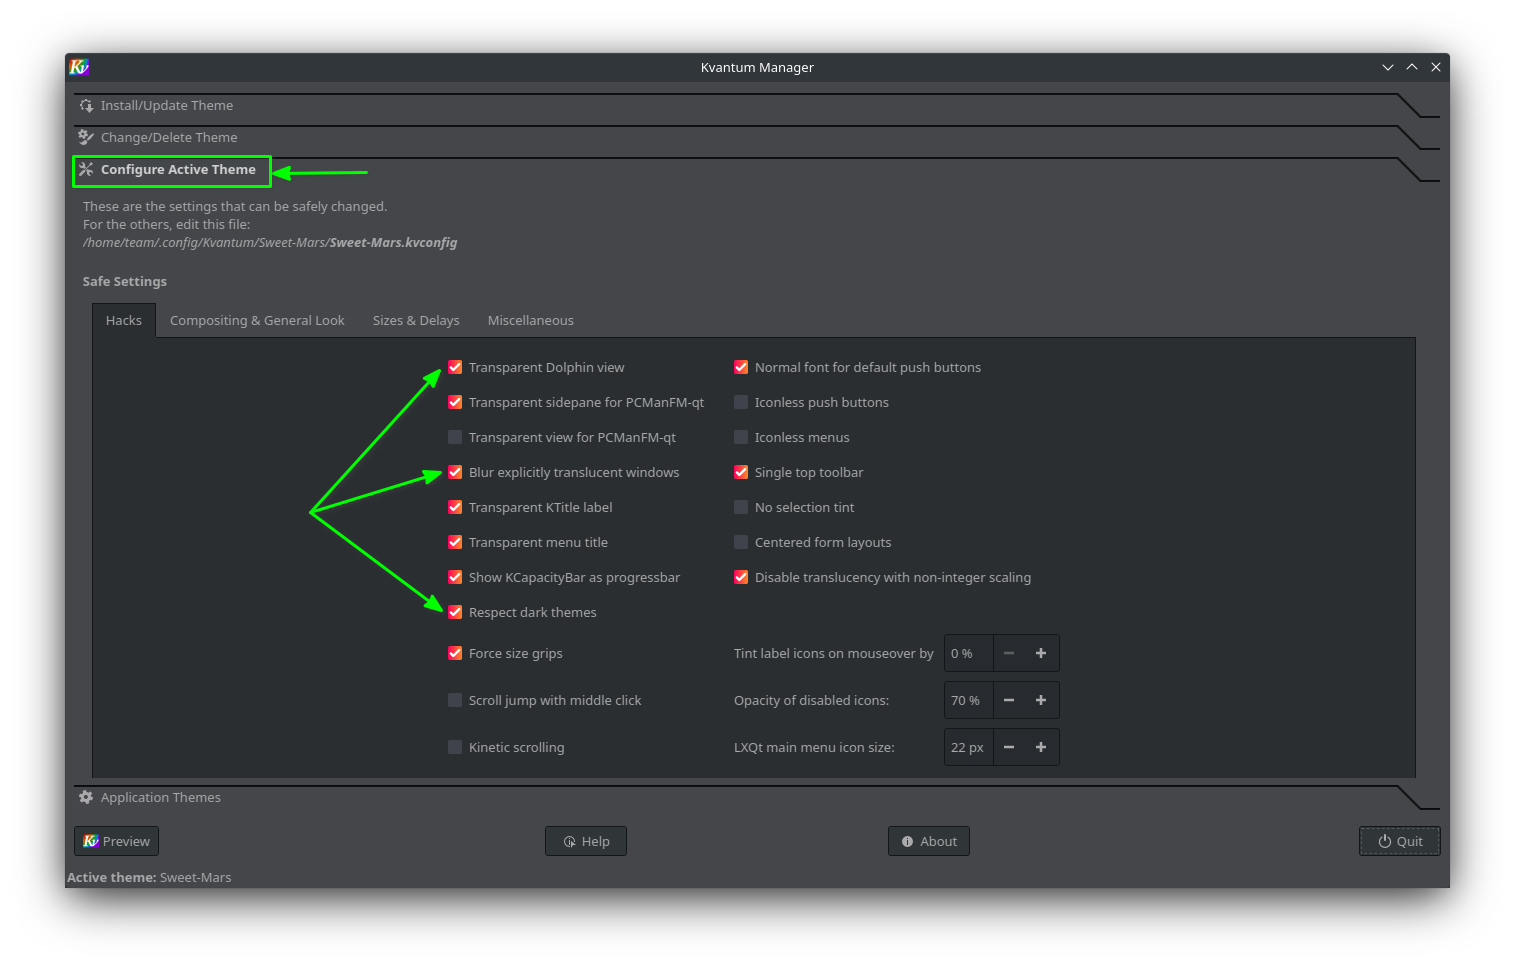Click the Preview button
This screenshot has width=1515, height=965.
click(x=116, y=841)
